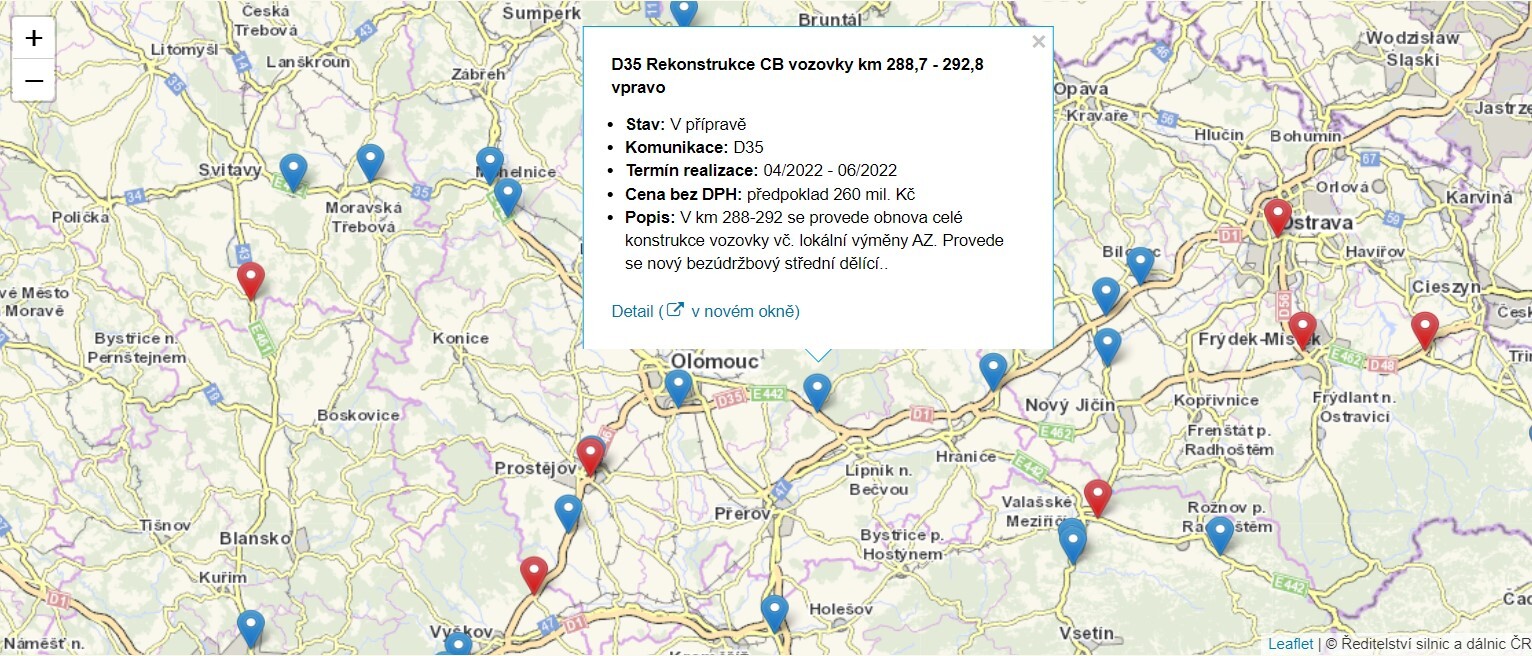Click 'Komunikace: D35' line

695,148
